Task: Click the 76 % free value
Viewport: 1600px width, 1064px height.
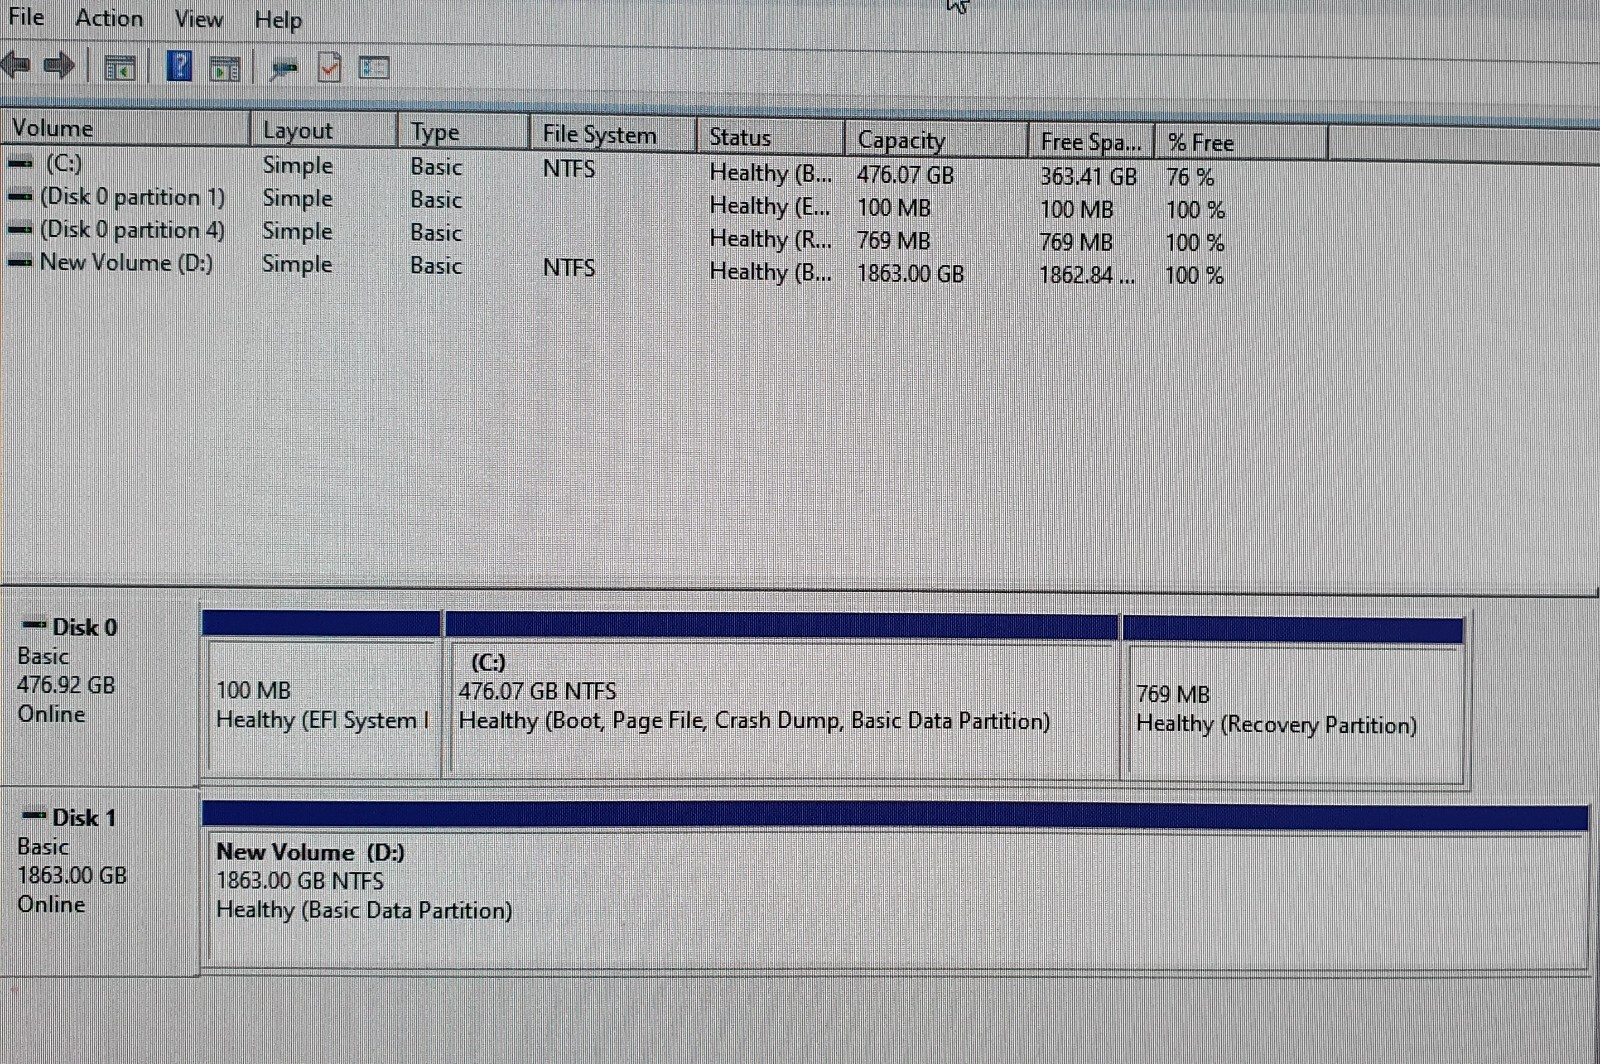Action: tap(1190, 177)
